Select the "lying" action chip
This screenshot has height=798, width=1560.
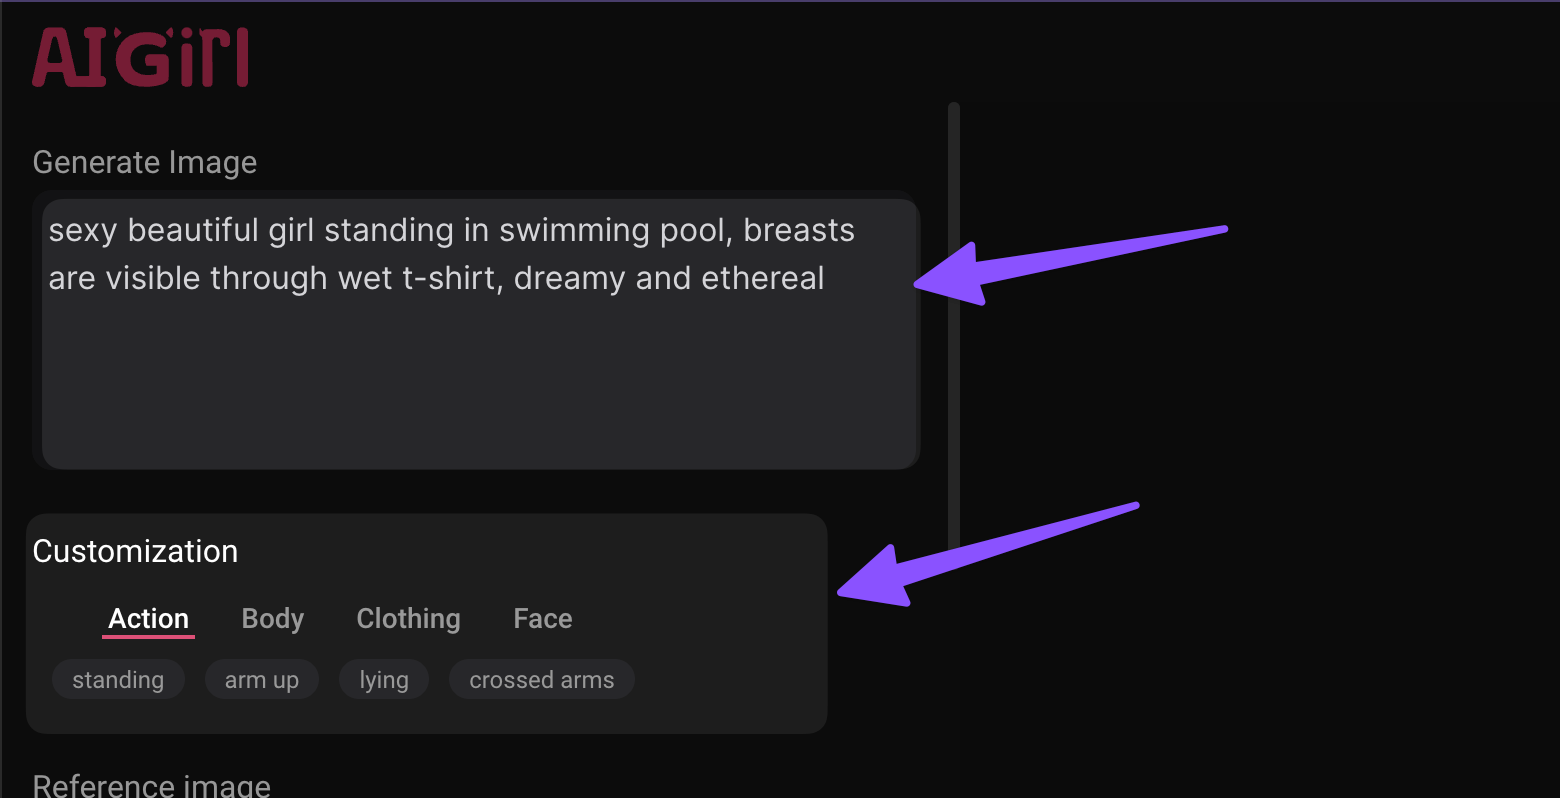[x=384, y=680]
